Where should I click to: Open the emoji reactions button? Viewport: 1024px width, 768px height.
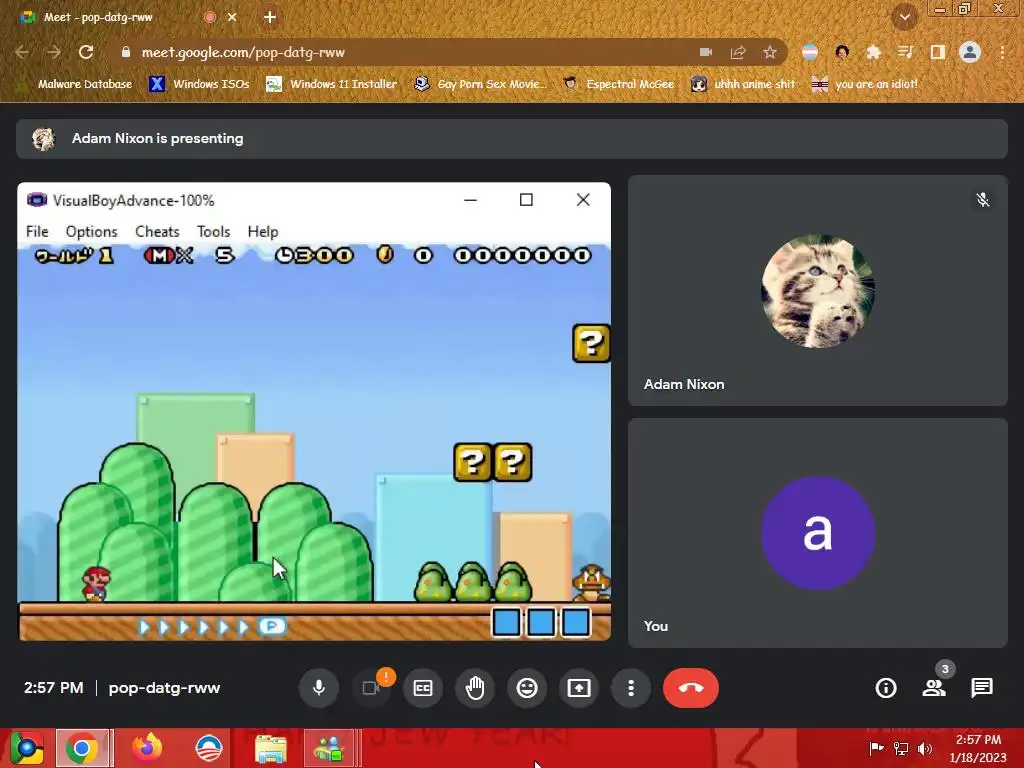coord(527,688)
